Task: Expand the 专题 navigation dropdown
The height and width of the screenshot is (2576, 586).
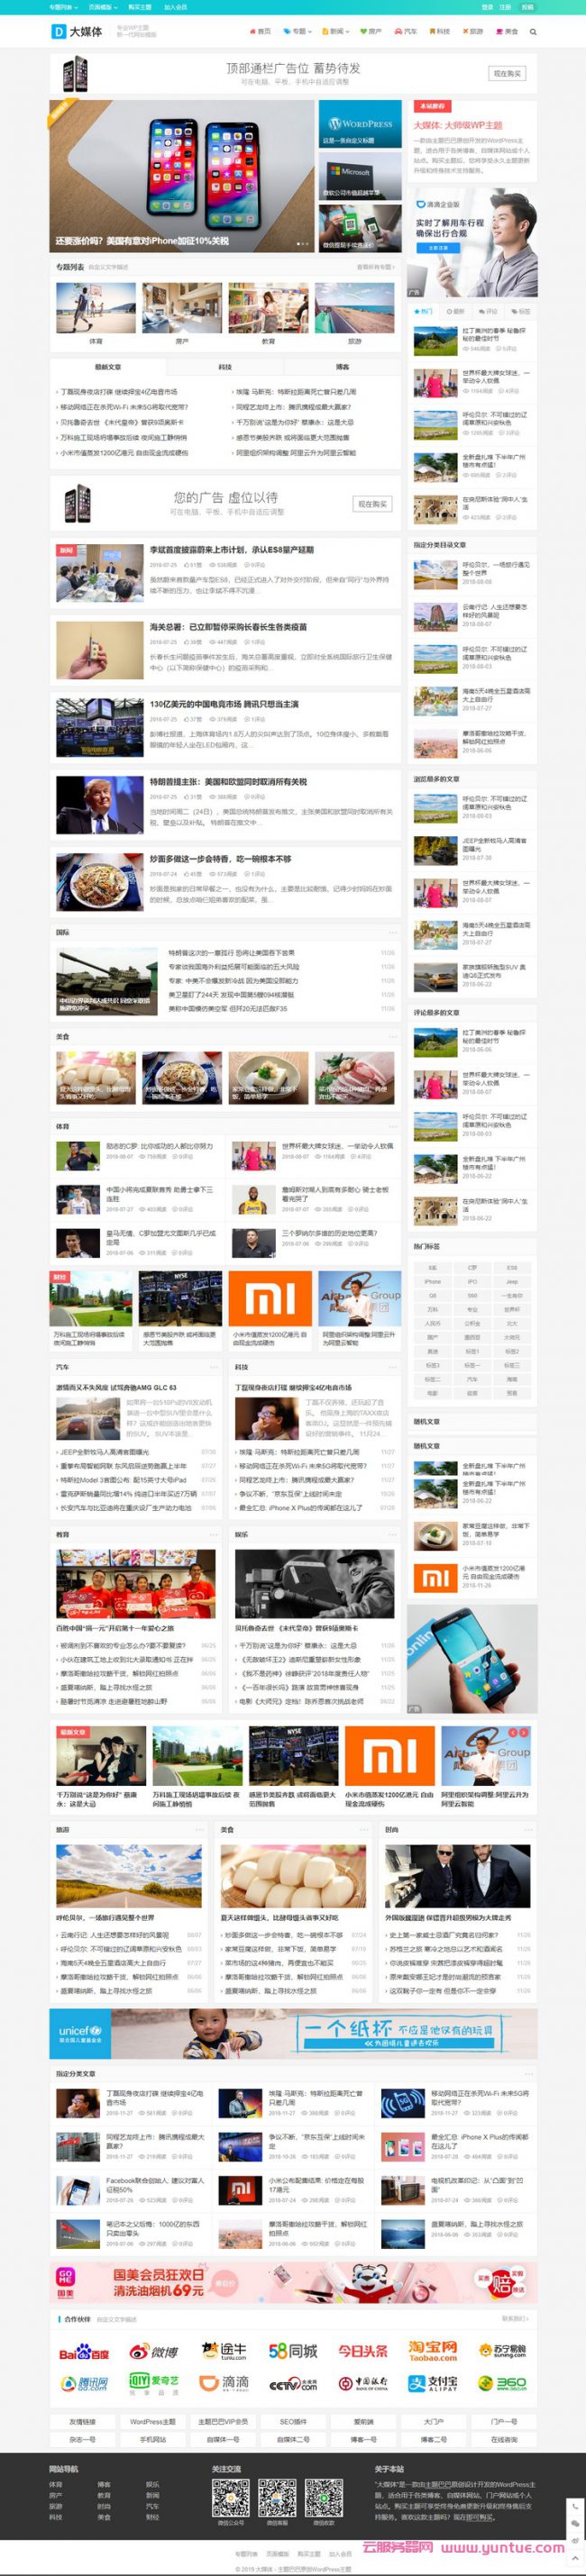Action: pos(297,32)
